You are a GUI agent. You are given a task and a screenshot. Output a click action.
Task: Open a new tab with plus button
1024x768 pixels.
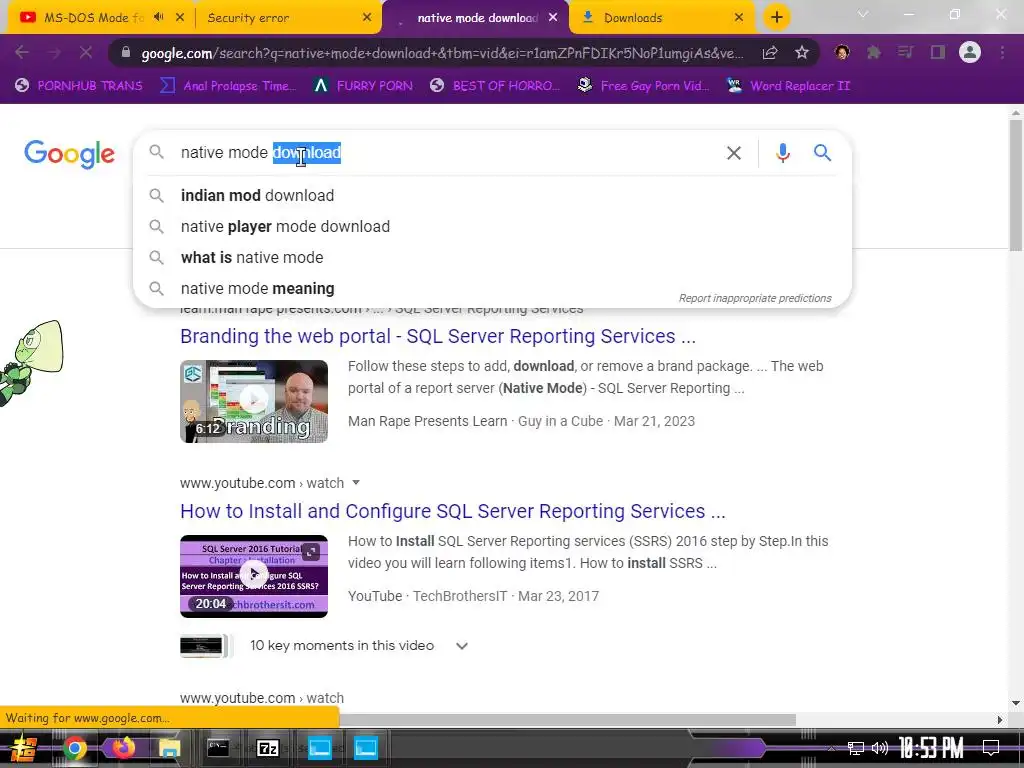point(776,18)
